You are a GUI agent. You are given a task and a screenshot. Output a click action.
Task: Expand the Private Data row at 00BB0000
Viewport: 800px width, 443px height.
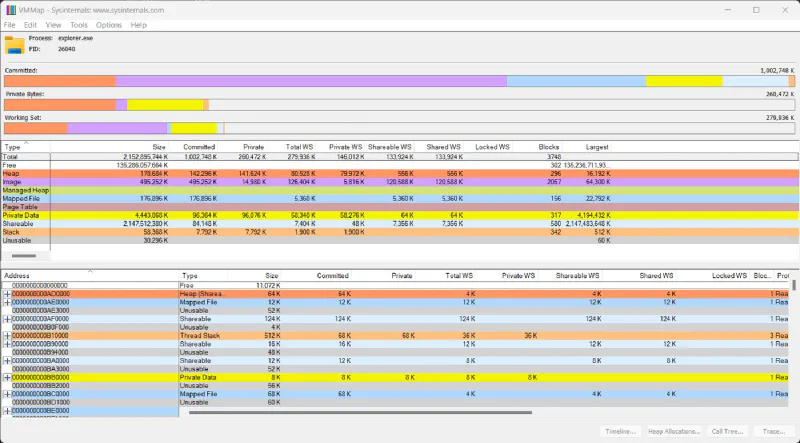[7, 378]
